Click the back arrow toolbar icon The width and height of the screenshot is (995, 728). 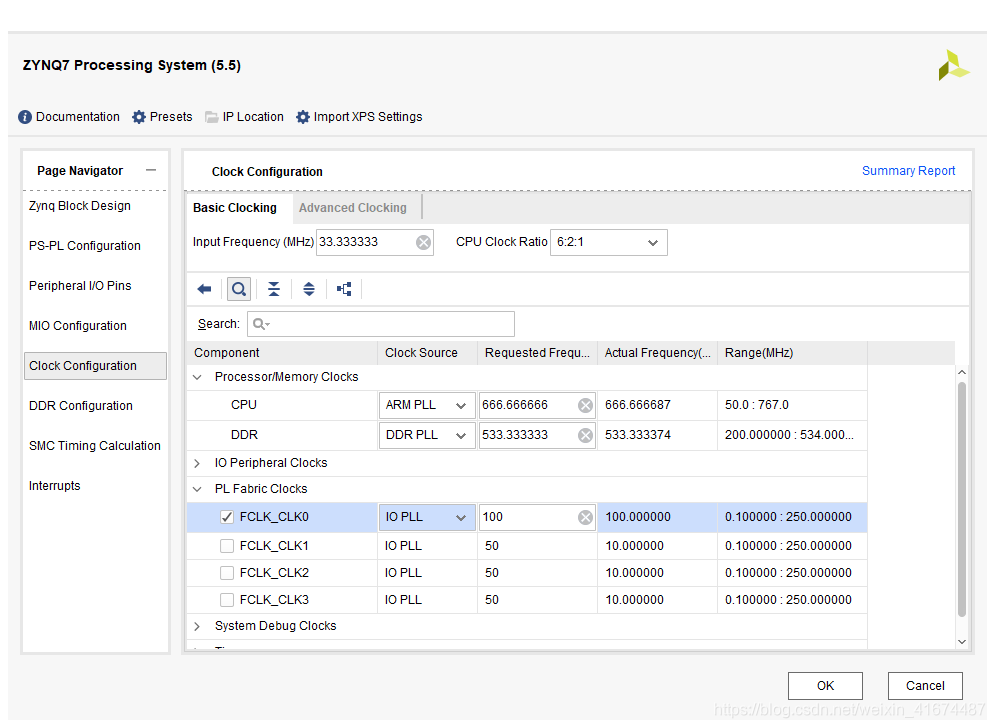(204, 289)
